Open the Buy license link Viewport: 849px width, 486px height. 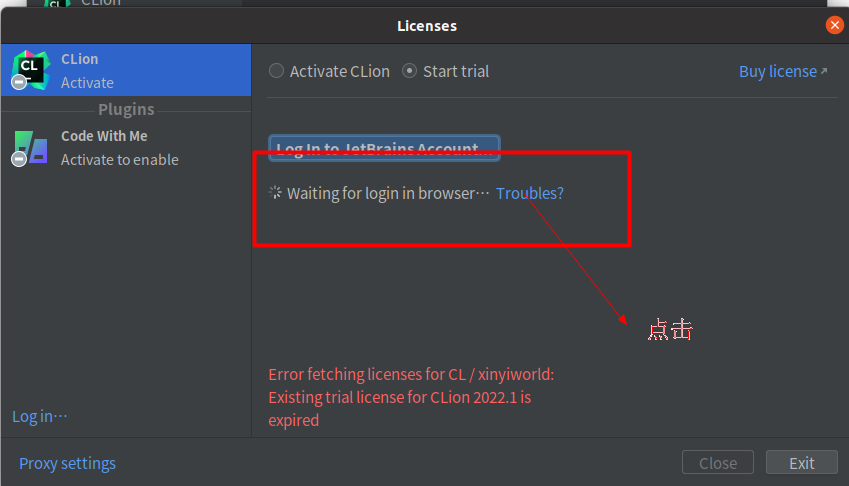click(x=778, y=71)
